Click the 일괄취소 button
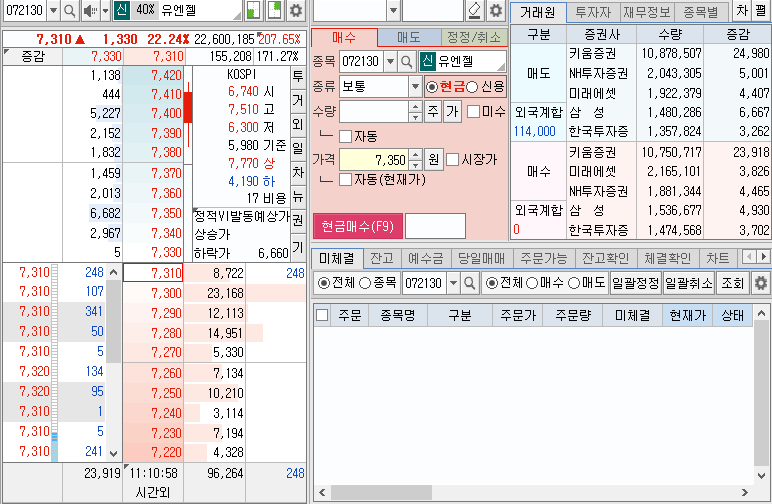Screen dimensions: 772x504 point(689,283)
